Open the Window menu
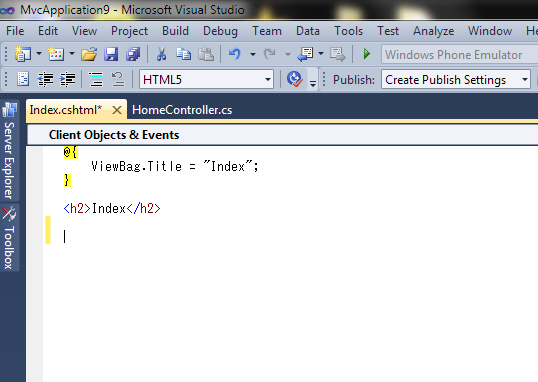Image resolution: width=538 pixels, height=382 pixels. click(x=490, y=31)
